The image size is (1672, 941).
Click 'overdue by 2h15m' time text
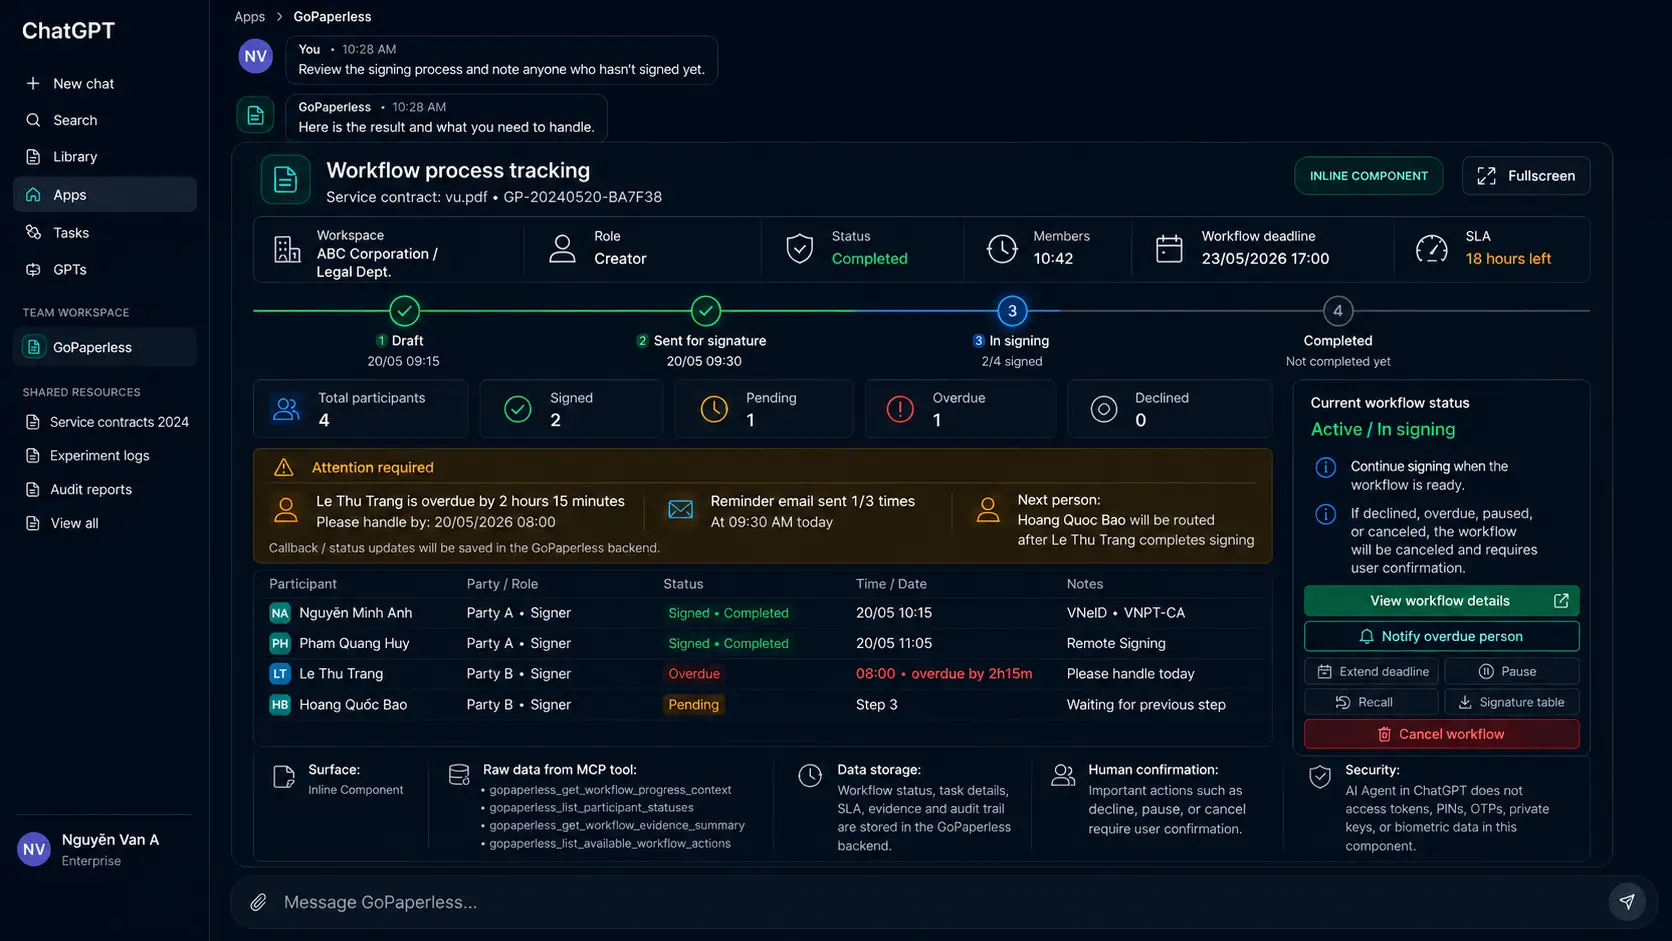tap(972, 674)
